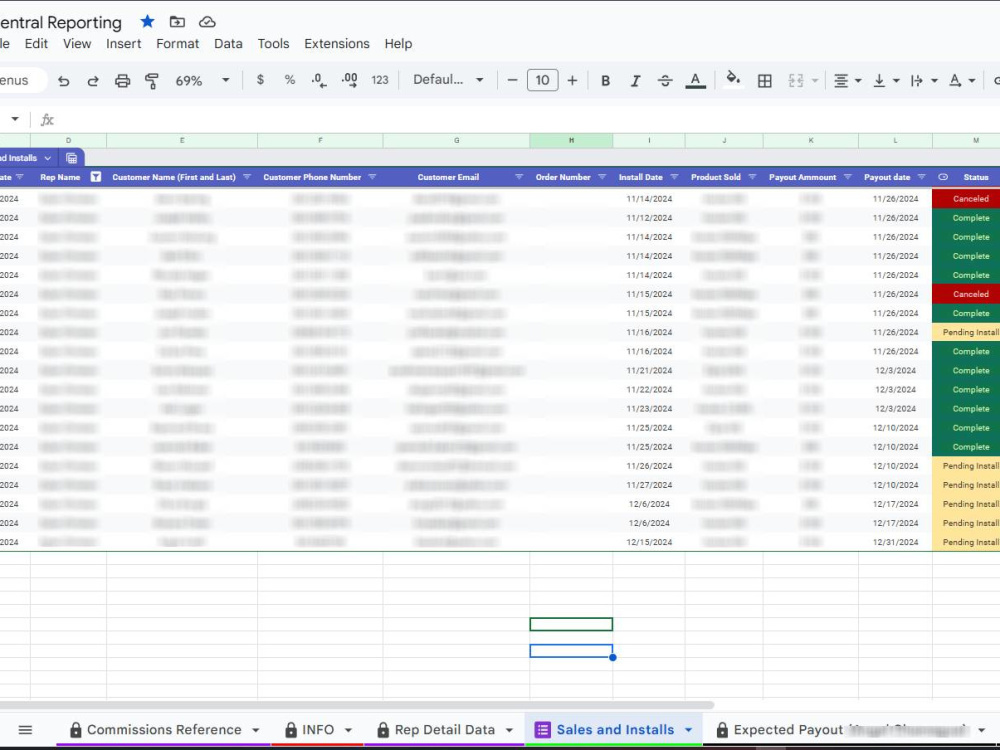Open text color picker
The image size is (1000, 750).
coord(695,80)
